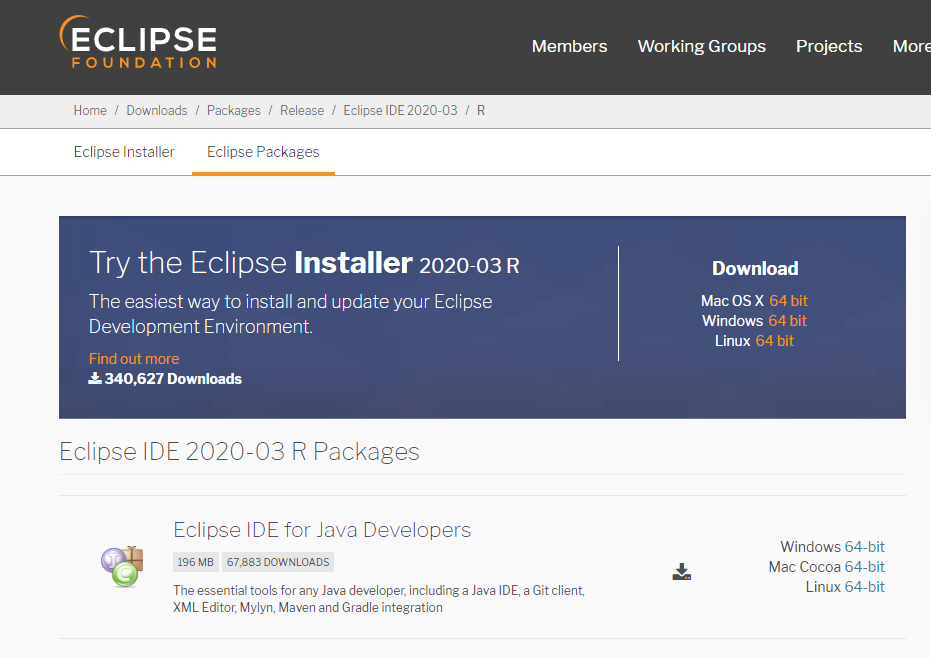Click the Eclipse IDE 2020-03 R Packages heading
The image size is (931, 658).
click(x=239, y=452)
